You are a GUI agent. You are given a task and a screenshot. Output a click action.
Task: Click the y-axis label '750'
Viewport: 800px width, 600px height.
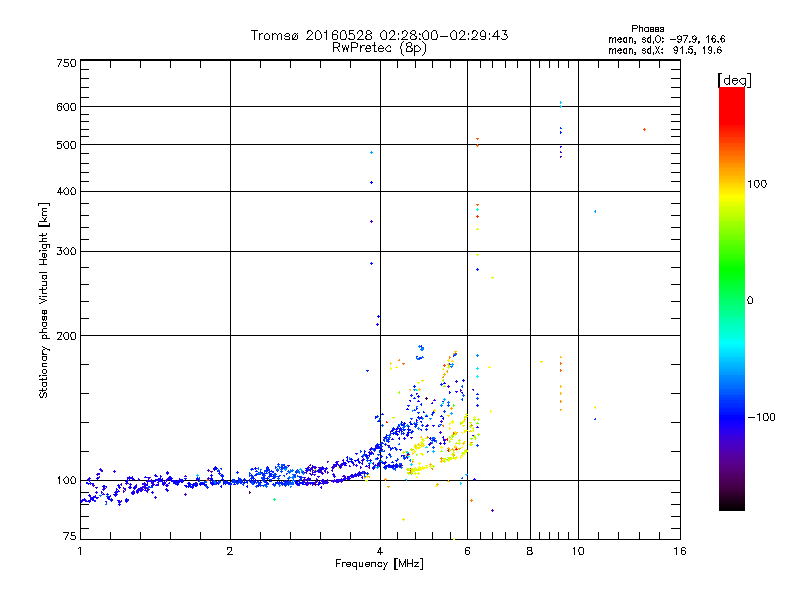[x=66, y=63]
